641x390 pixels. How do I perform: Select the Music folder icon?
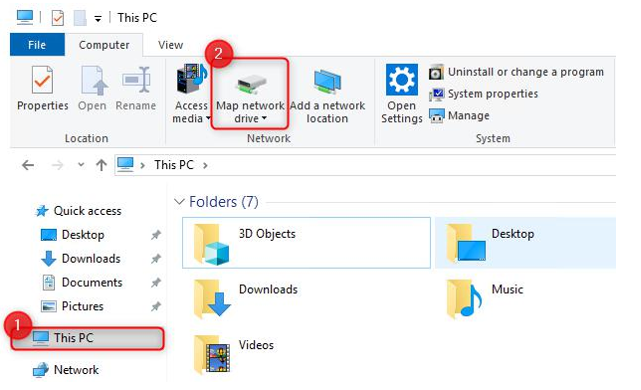tap(464, 299)
